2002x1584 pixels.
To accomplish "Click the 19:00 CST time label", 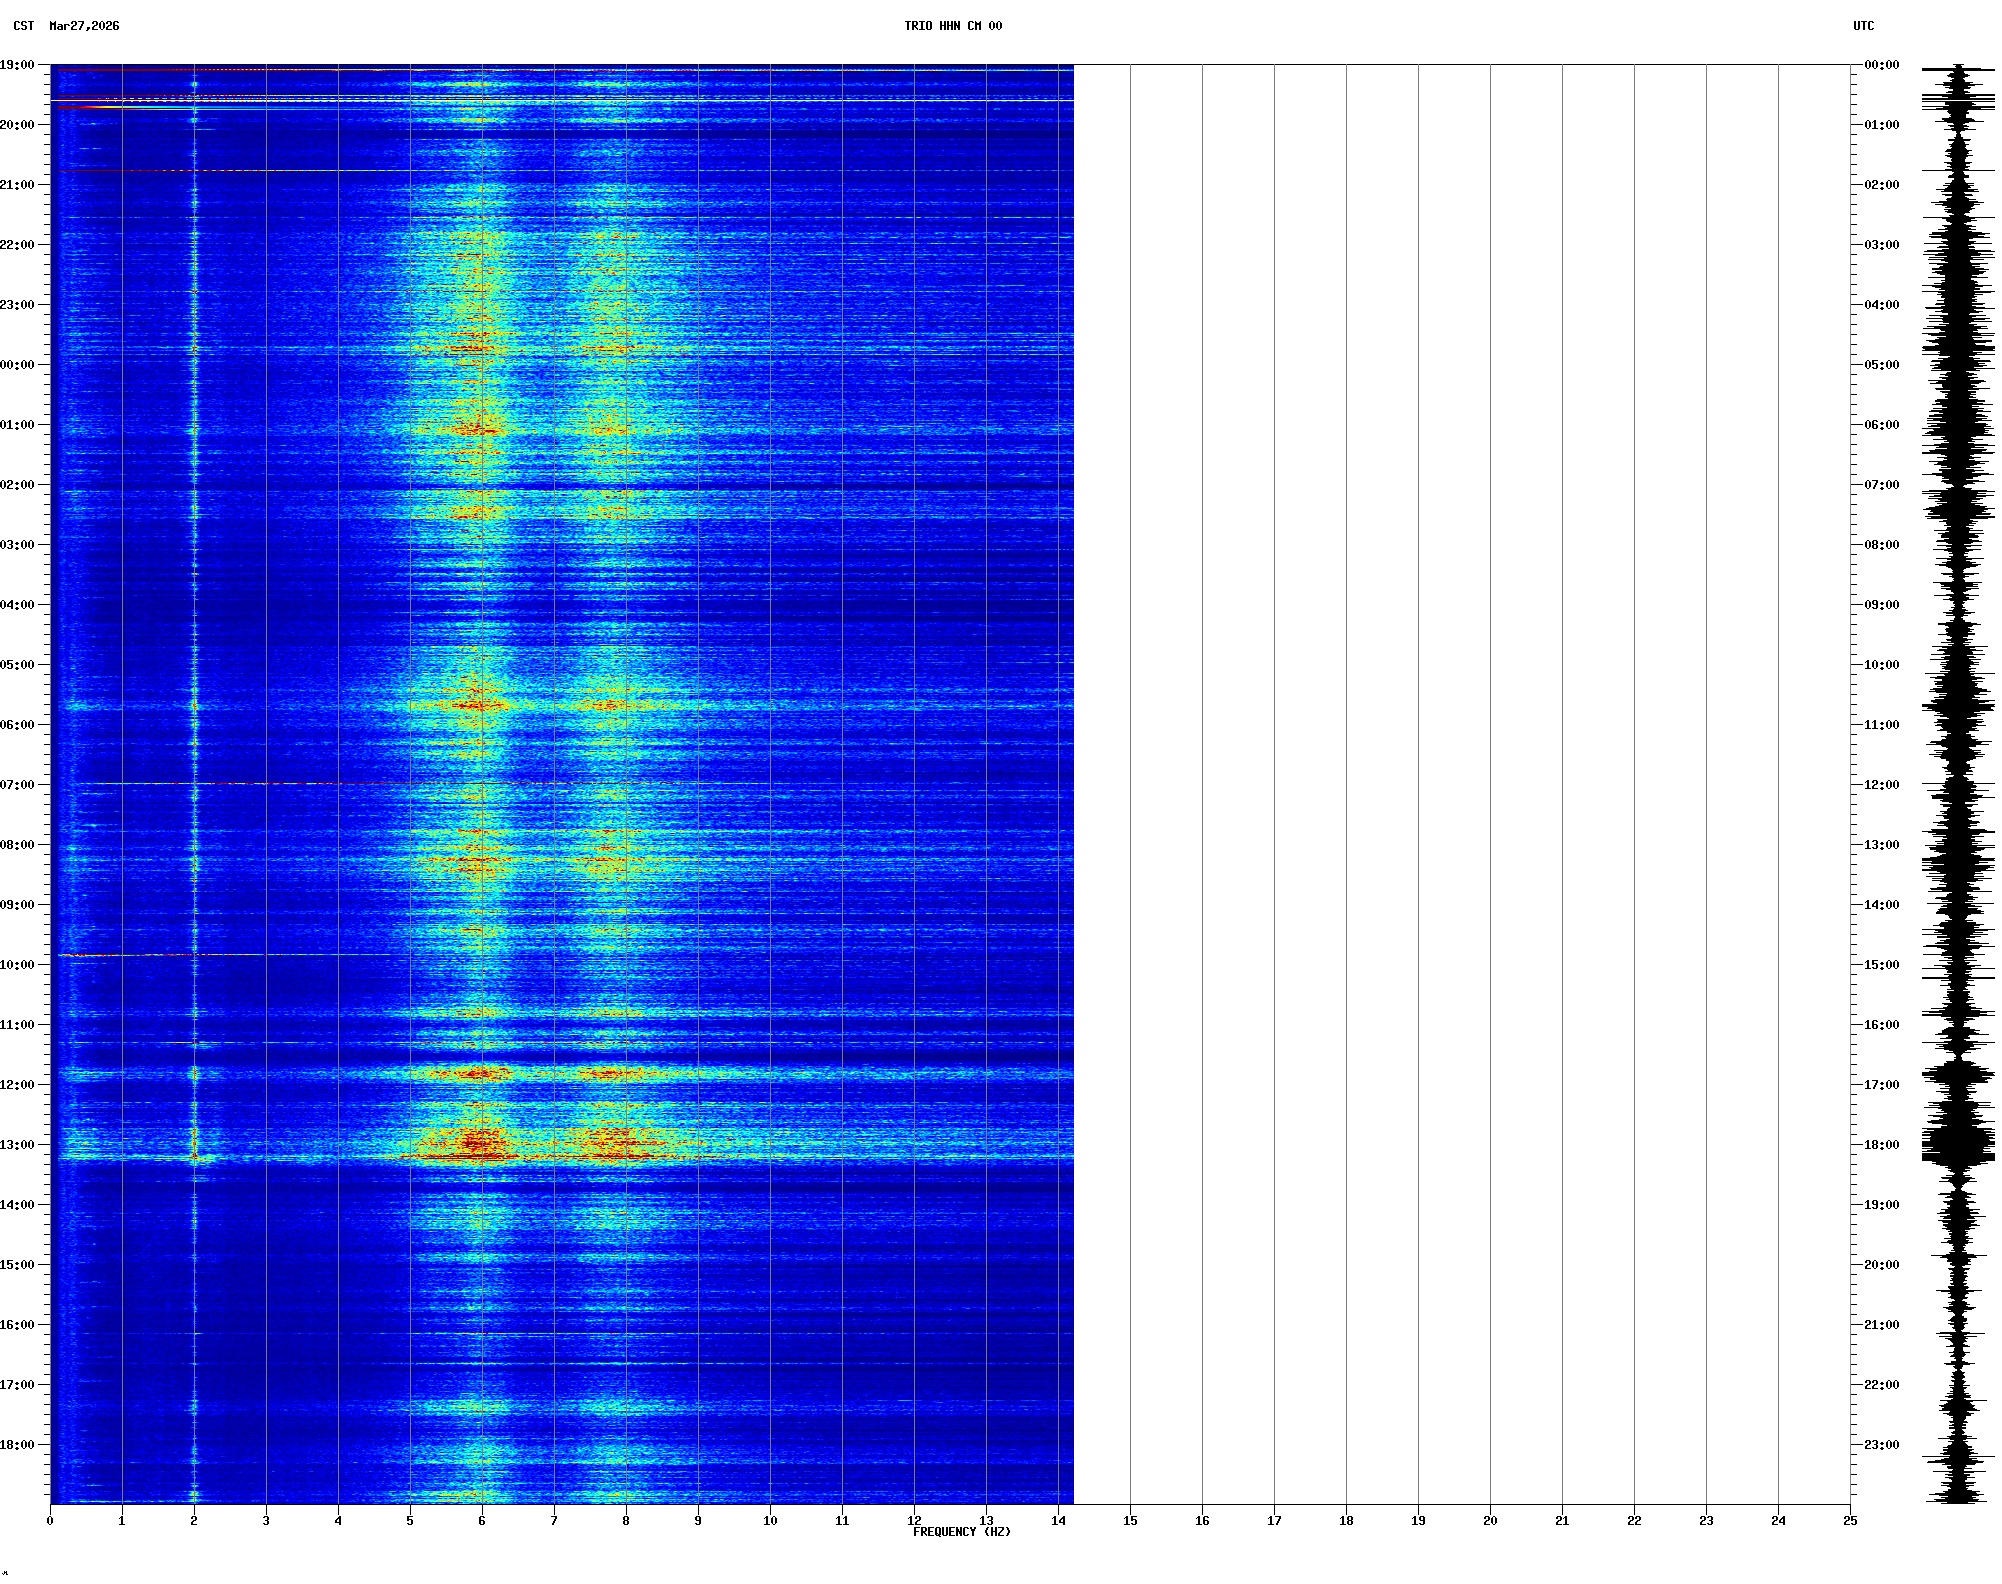I will (x=18, y=65).
